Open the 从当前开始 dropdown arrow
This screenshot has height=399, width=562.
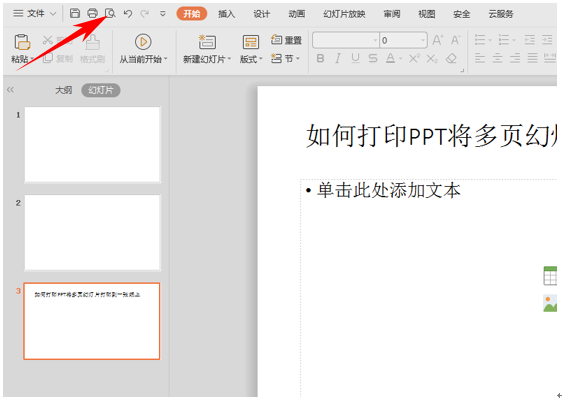click(x=166, y=59)
